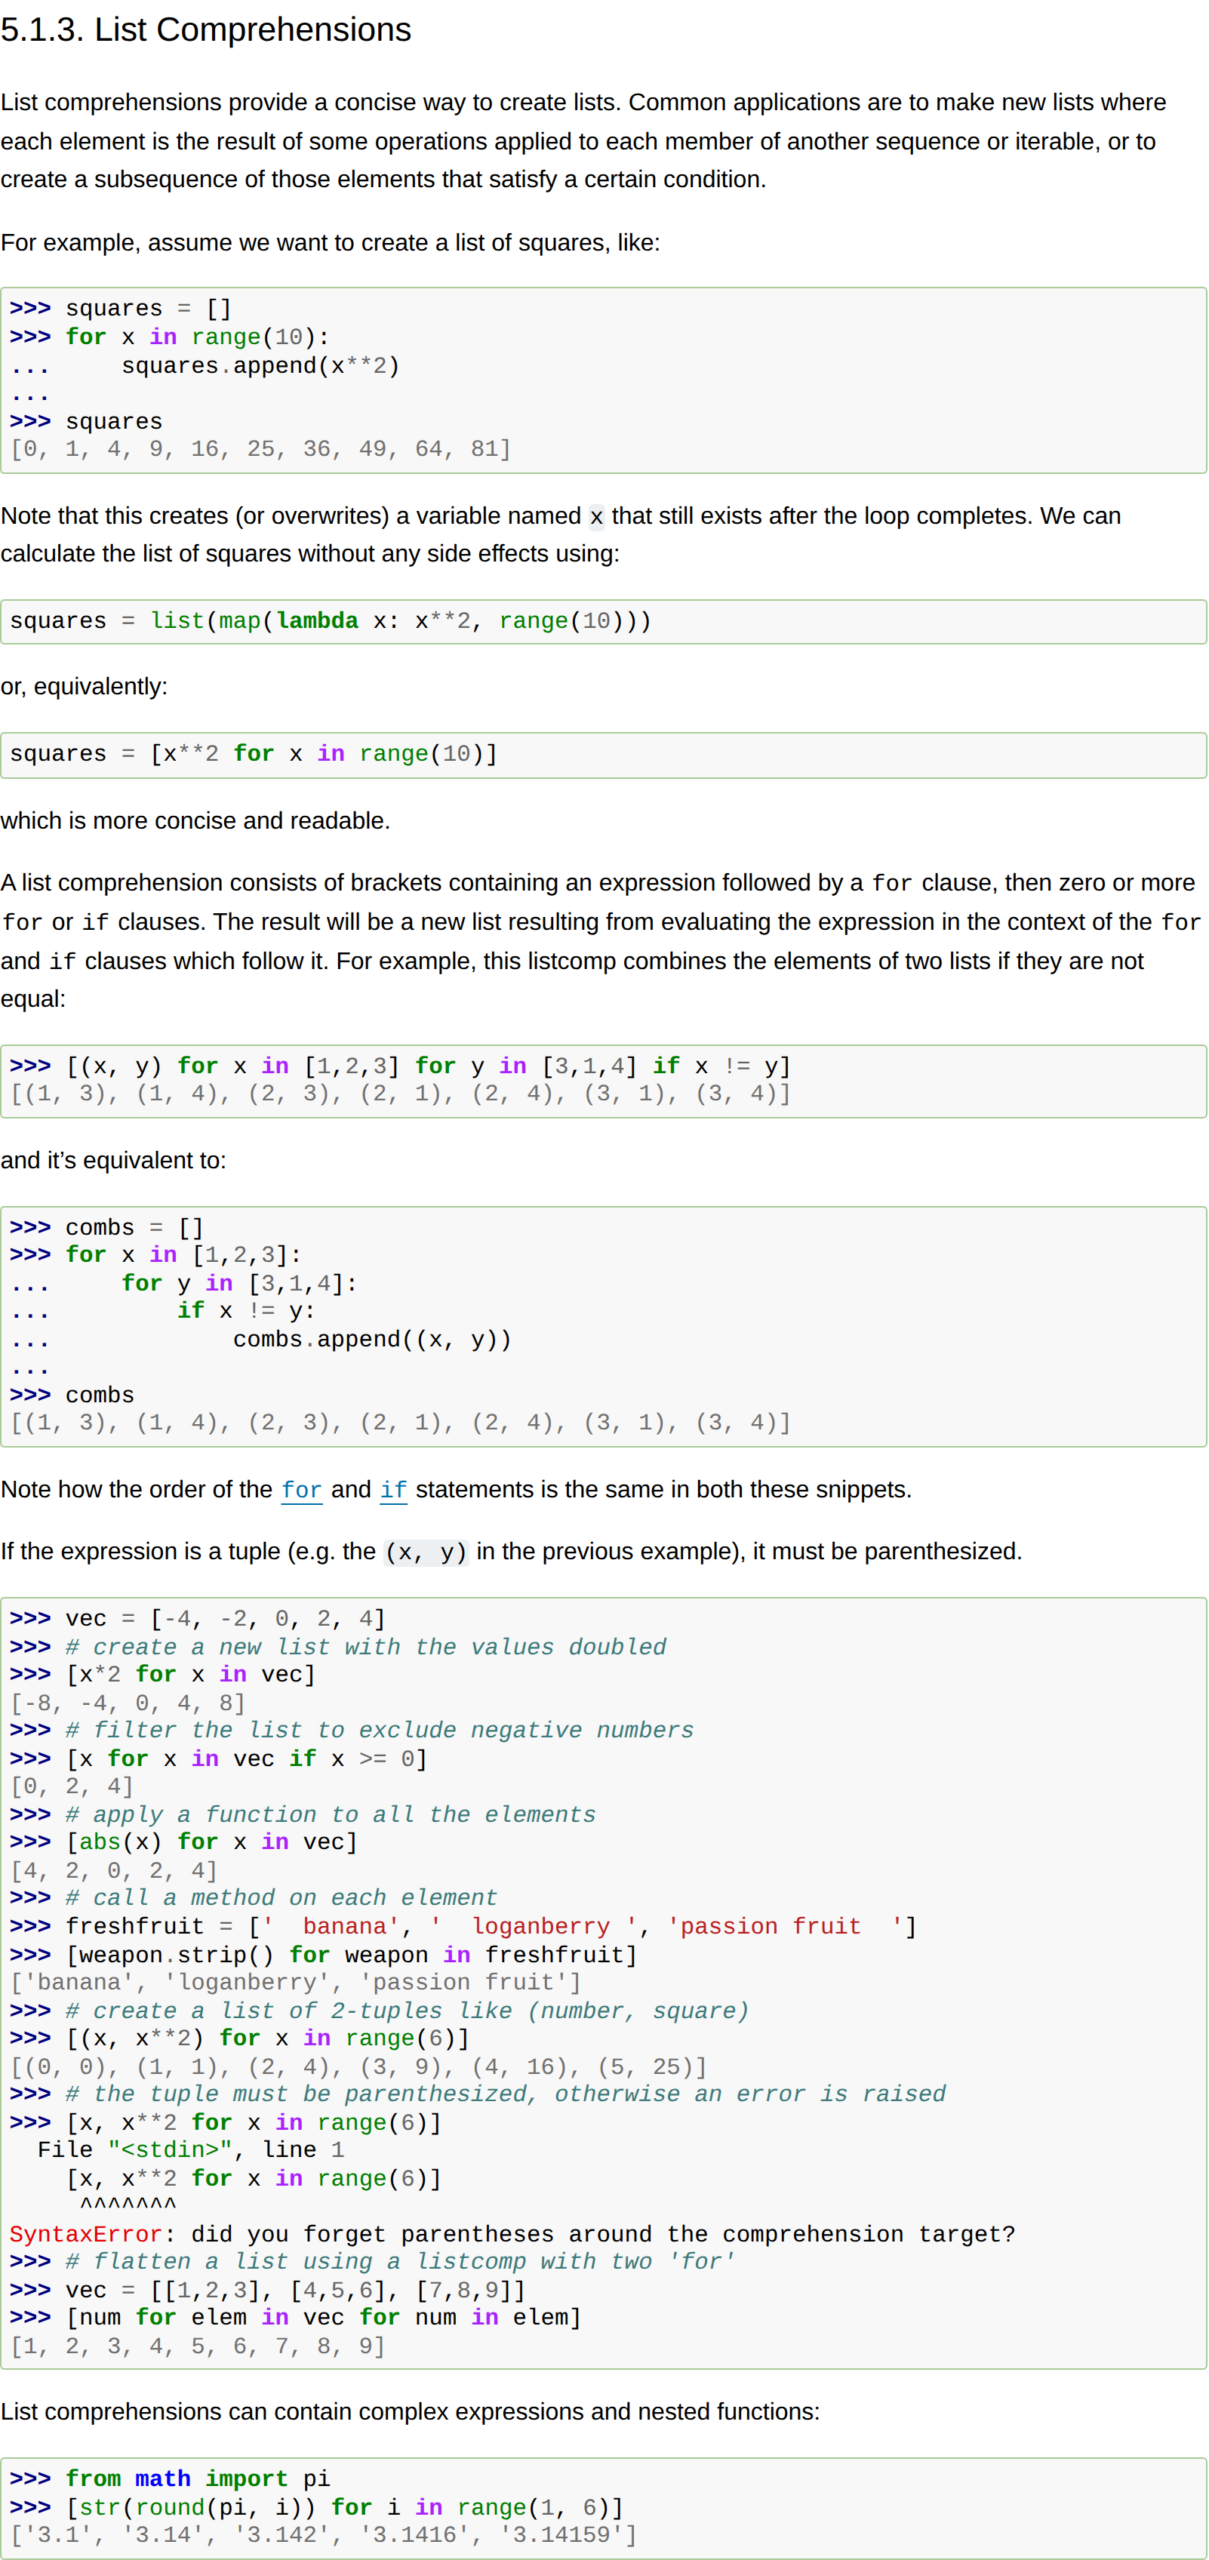The image size is (1209, 2560).
Task: Click the text 'or, equivalently:'
Action: [x=84, y=687]
